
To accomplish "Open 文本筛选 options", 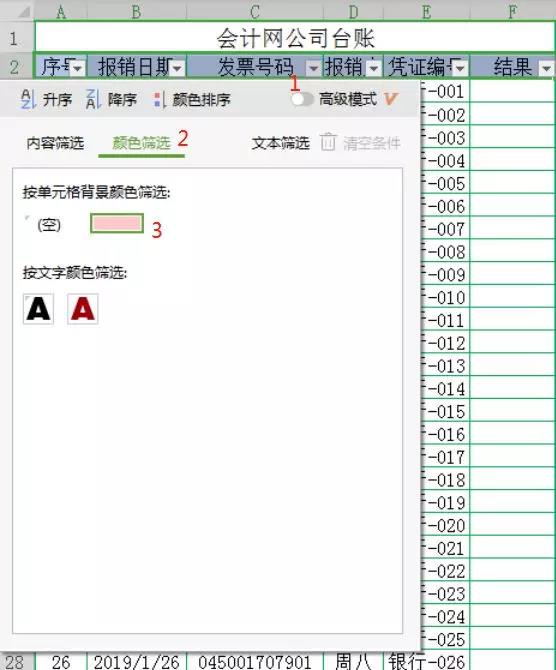I will point(281,143).
